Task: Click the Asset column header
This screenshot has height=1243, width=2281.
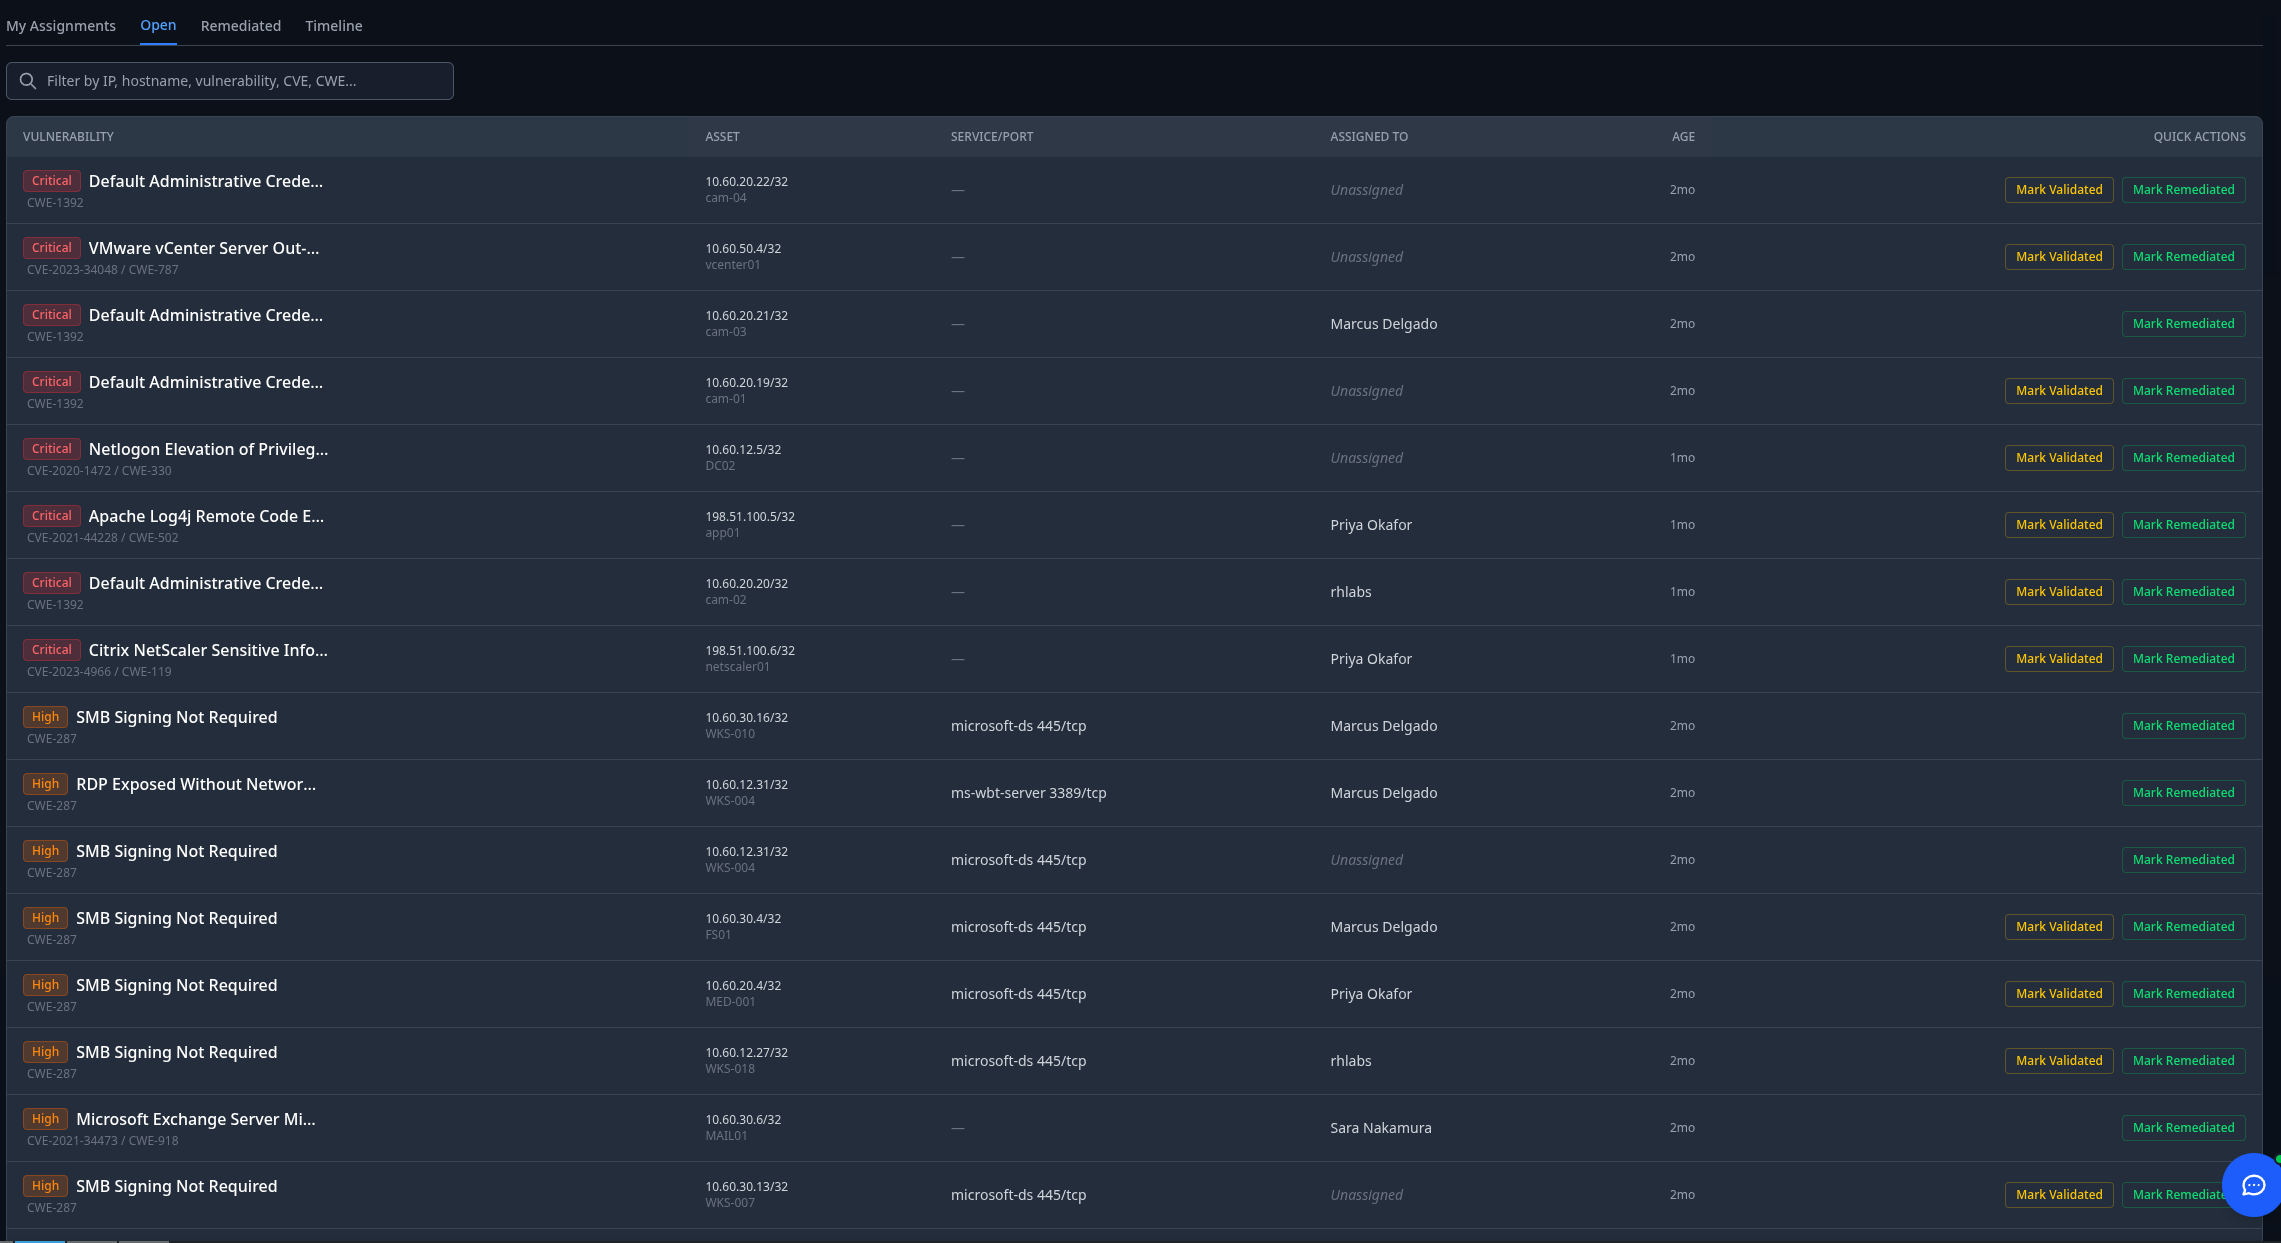Action: (722, 137)
